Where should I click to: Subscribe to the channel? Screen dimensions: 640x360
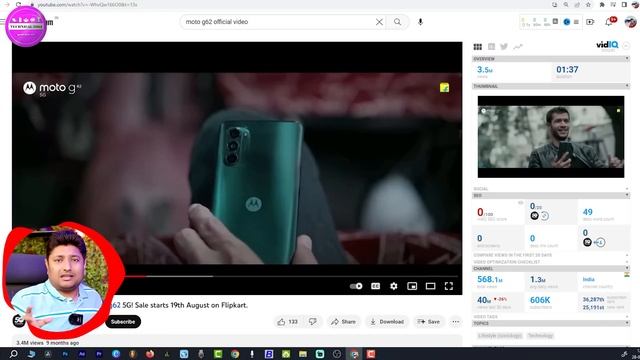coord(123,322)
